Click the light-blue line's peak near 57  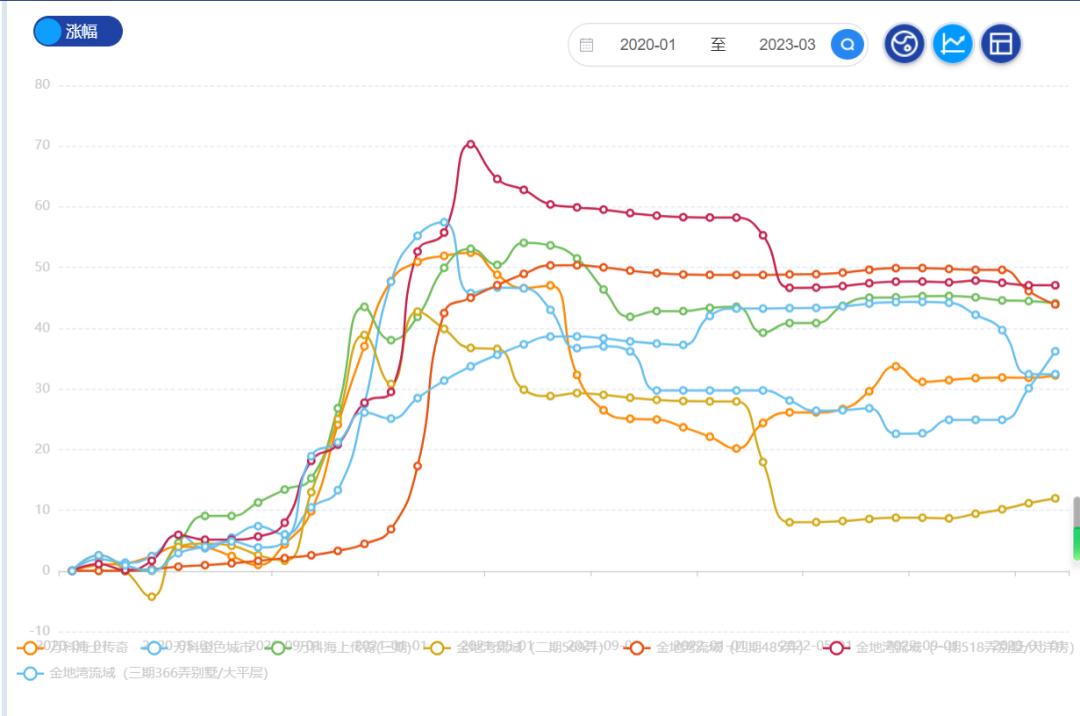[444, 222]
